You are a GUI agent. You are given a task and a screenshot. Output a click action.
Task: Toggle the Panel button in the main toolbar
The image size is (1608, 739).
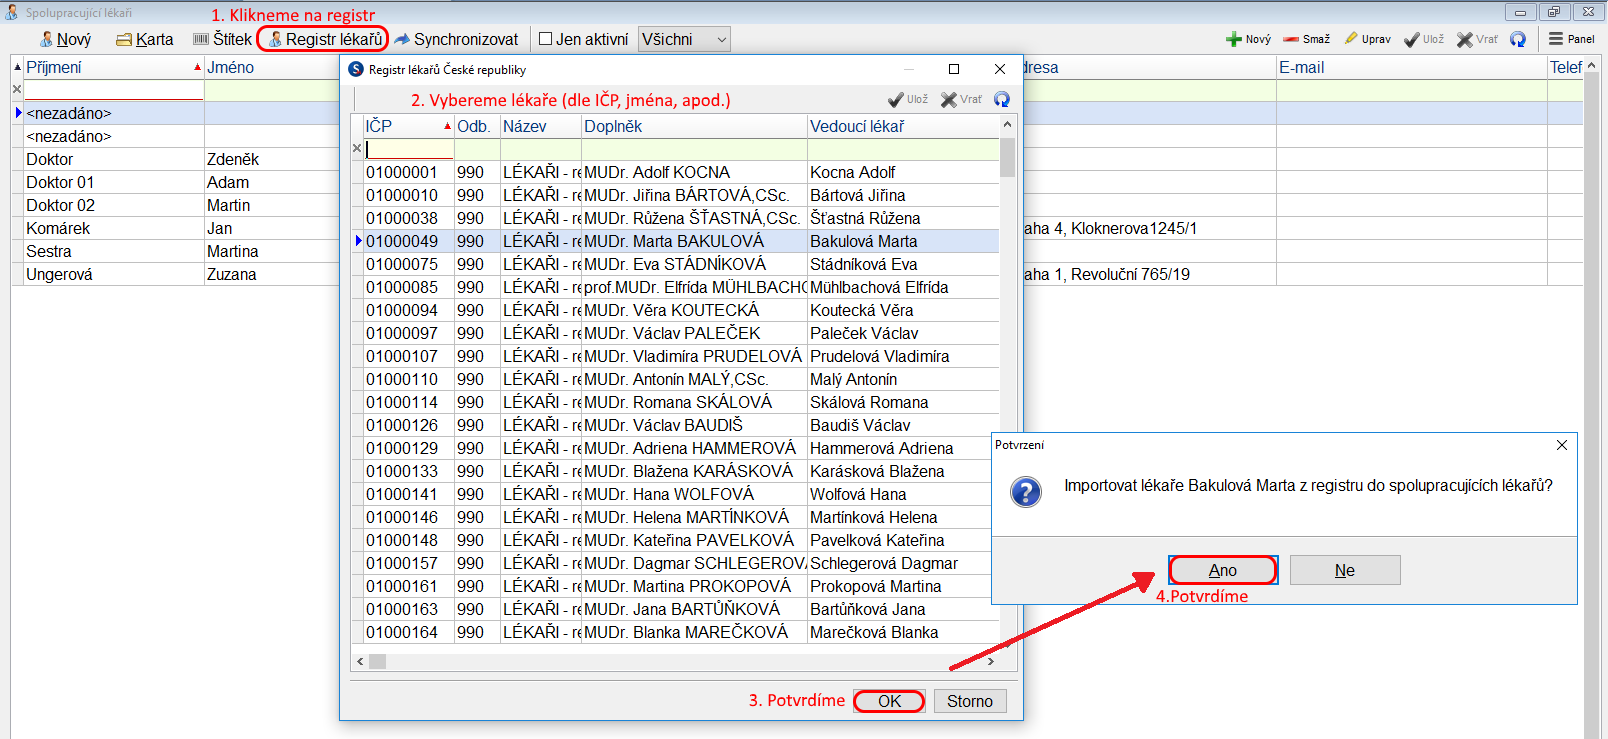[x=1571, y=39]
